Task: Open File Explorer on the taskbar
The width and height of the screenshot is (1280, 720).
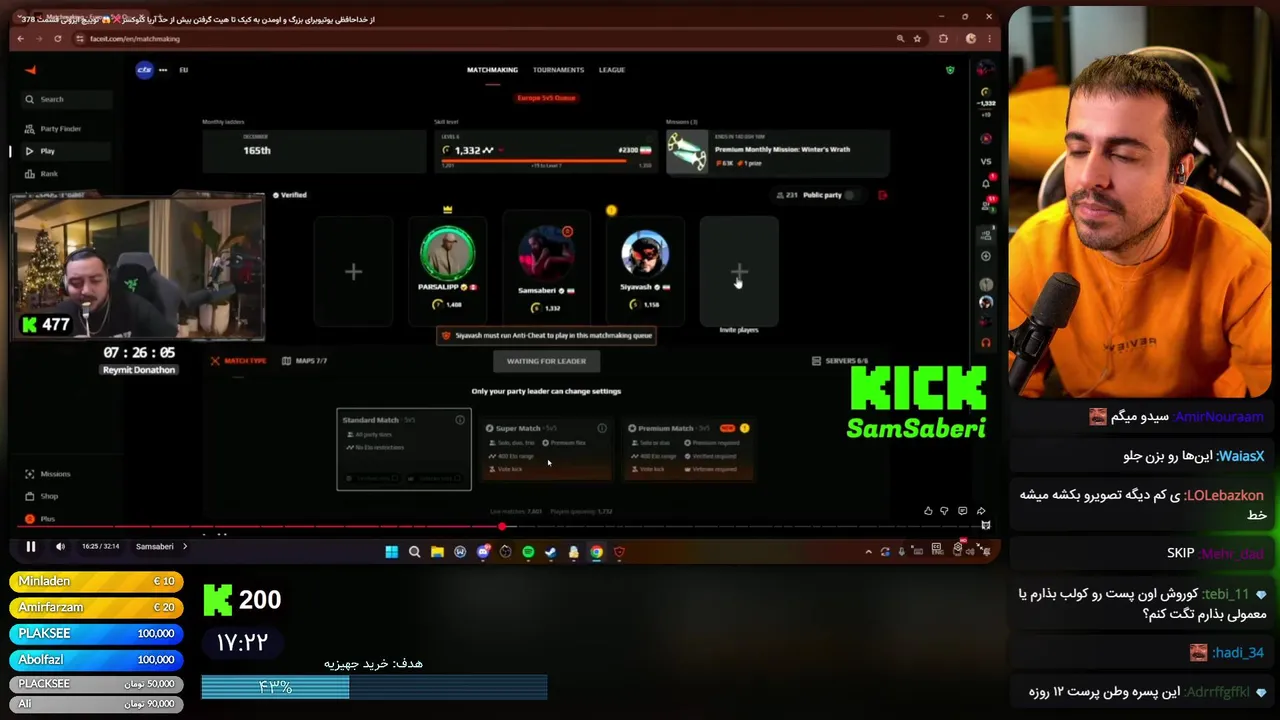Action: [437, 552]
